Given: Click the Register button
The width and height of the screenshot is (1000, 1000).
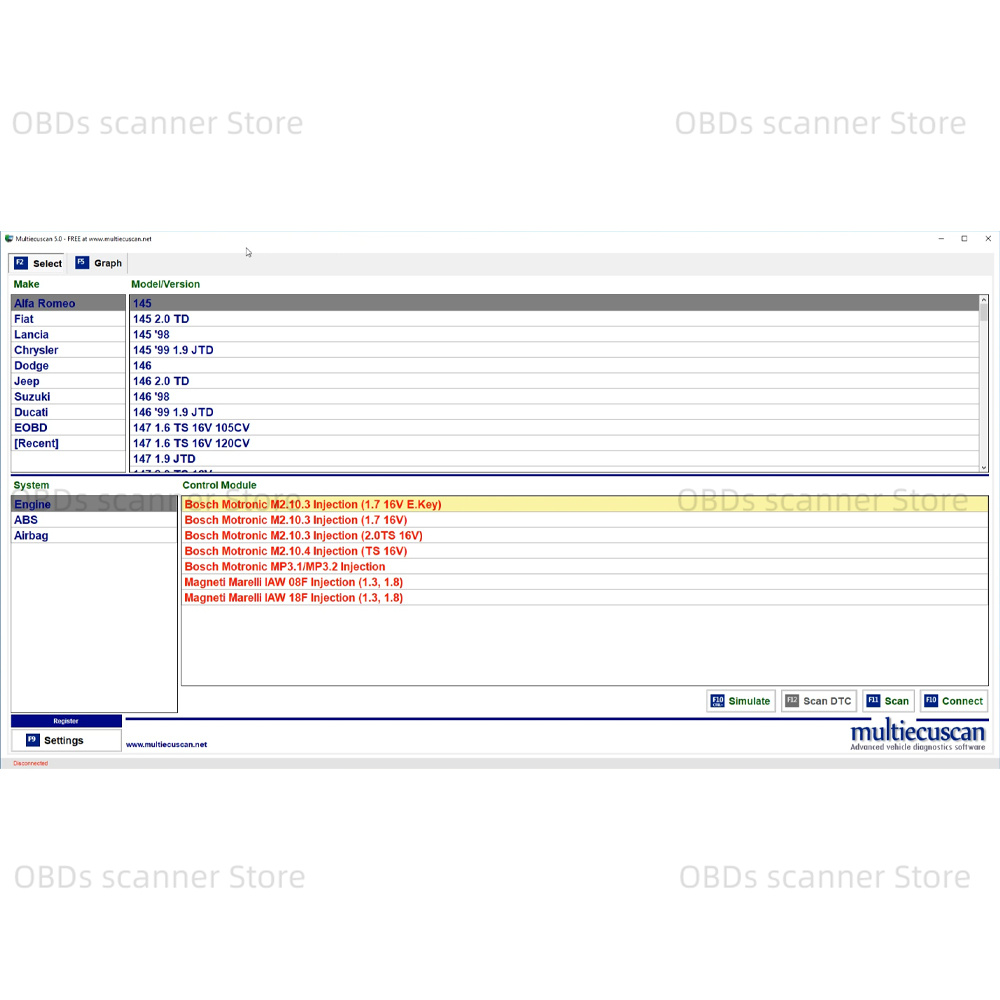Looking at the screenshot, I should click(66, 721).
